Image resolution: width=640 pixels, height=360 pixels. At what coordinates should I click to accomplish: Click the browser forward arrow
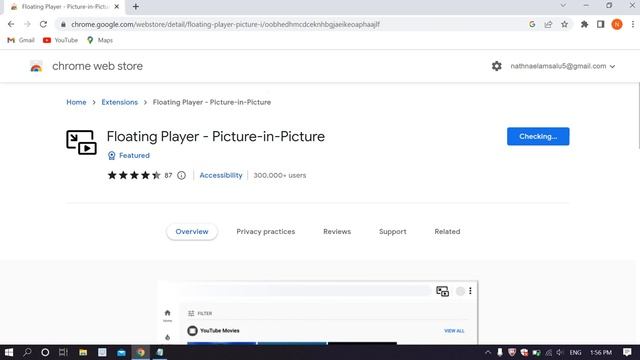tap(27, 24)
